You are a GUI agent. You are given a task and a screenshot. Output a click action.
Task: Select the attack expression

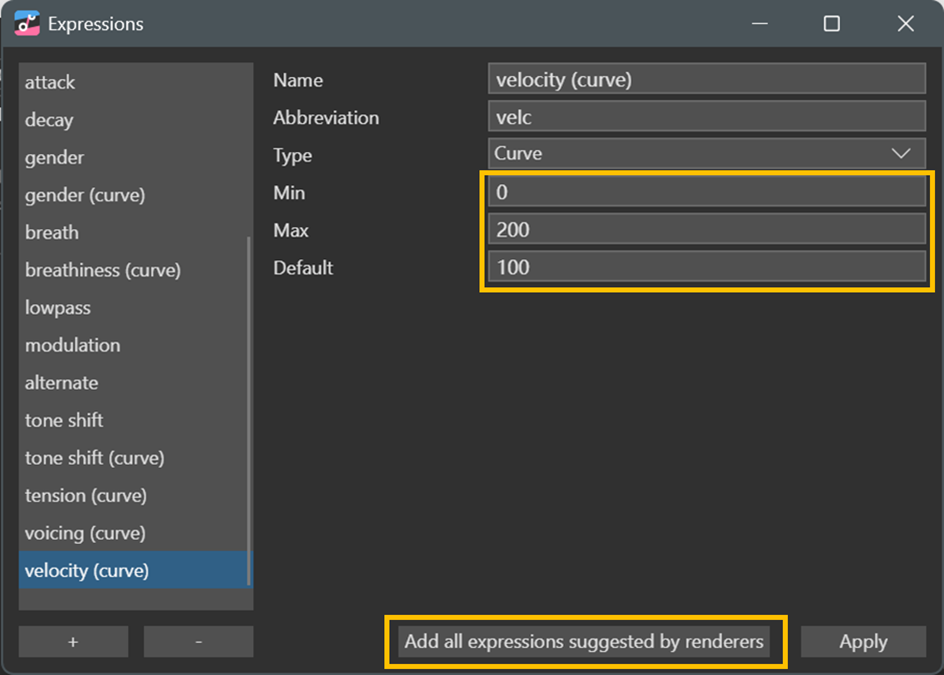pos(135,82)
